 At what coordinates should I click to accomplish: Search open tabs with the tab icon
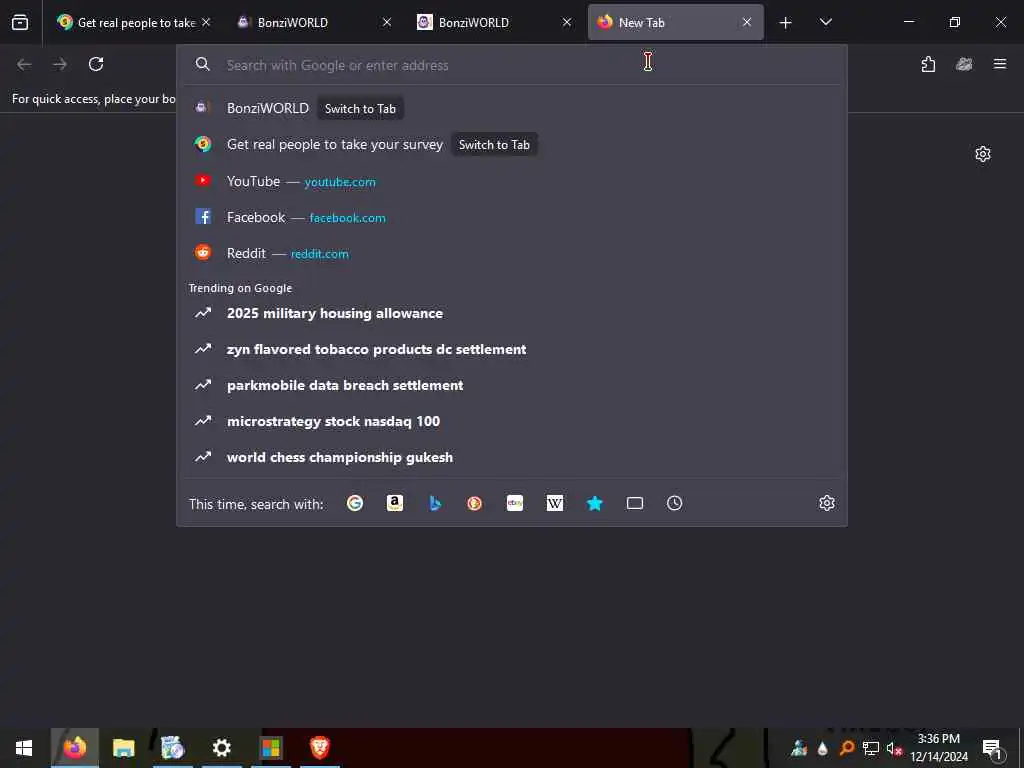click(x=635, y=503)
